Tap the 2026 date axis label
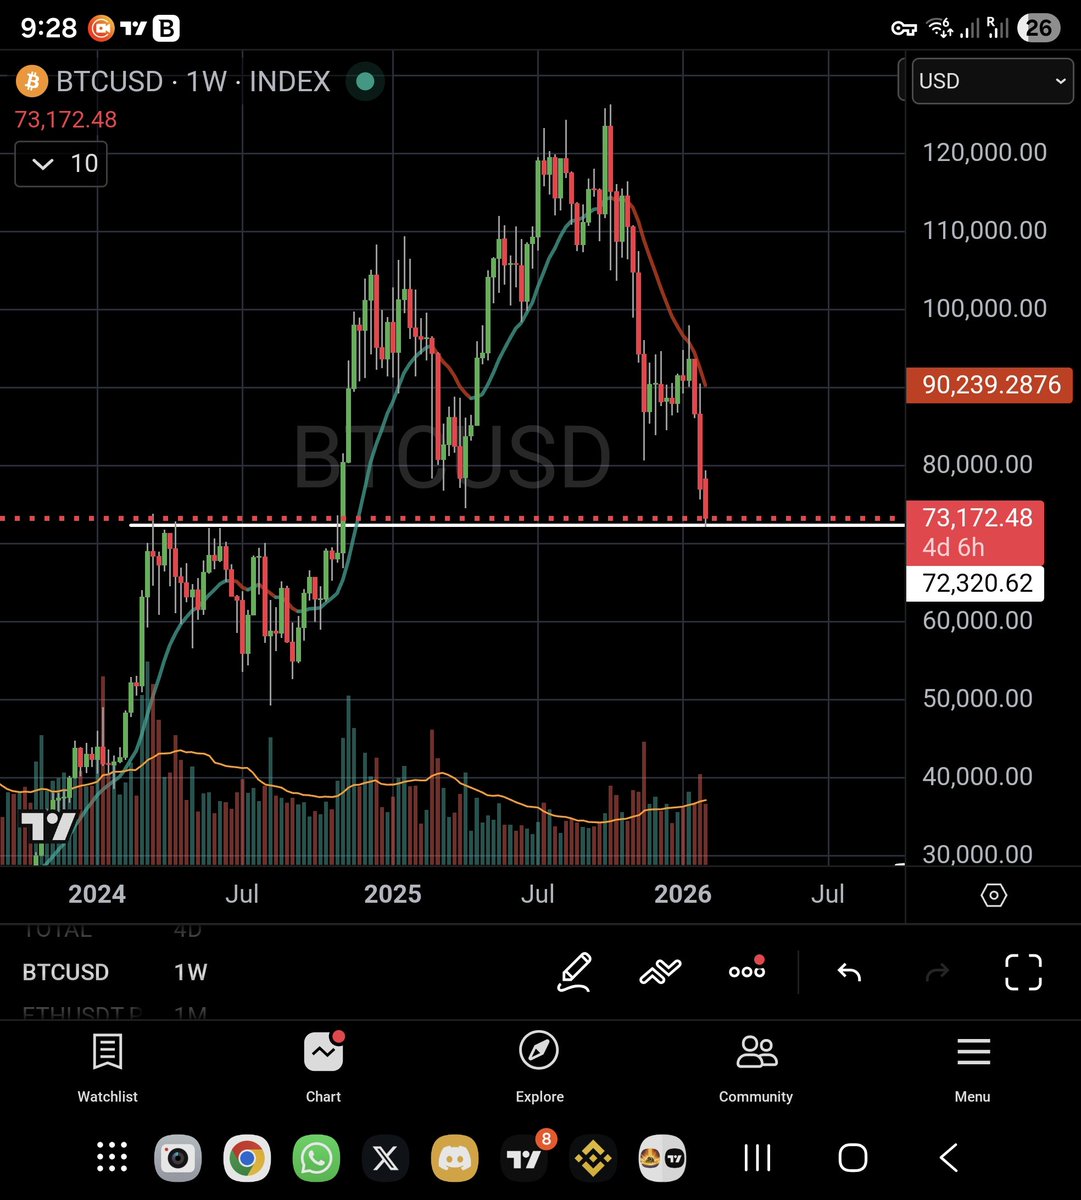The height and width of the screenshot is (1200, 1081). coord(683,893)
